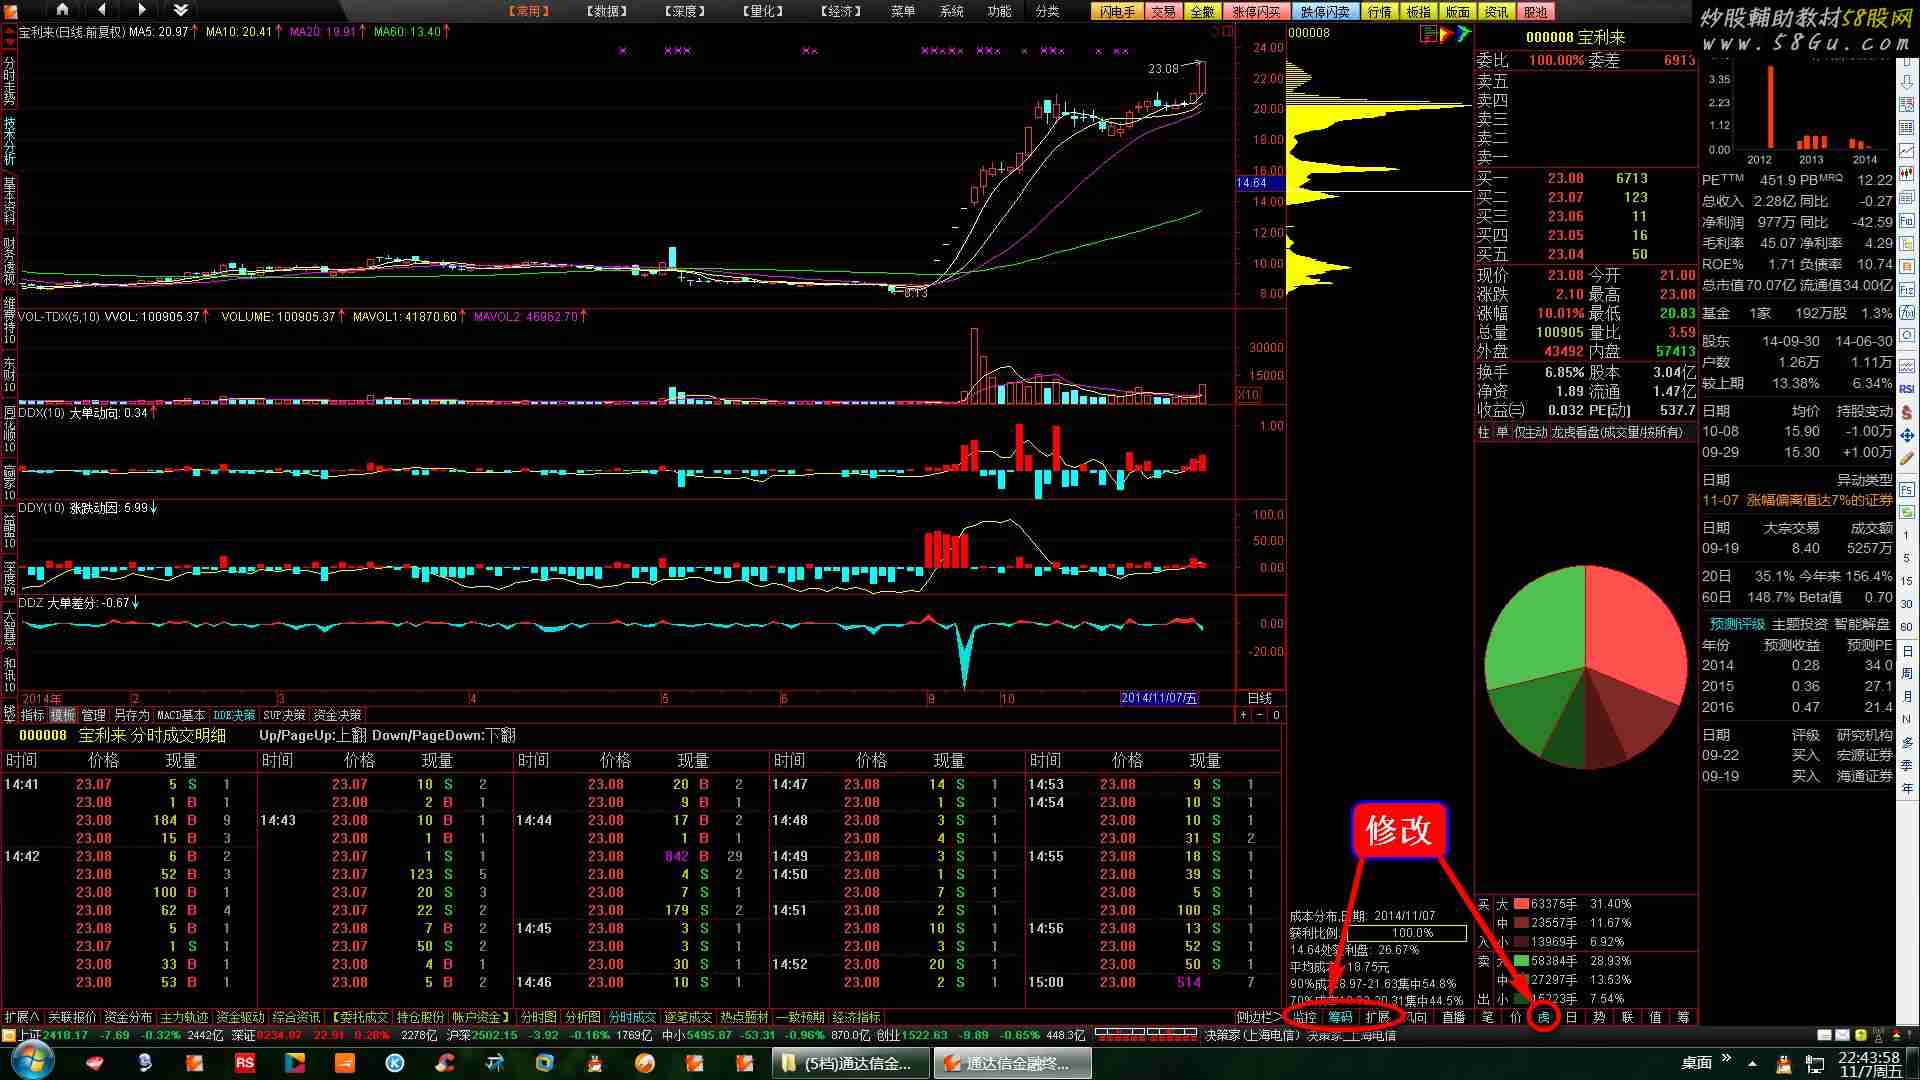Open the 【深度】 menu category
Image resolution: width=1920 pixels, height=1080 pixels.
point(684,11)
